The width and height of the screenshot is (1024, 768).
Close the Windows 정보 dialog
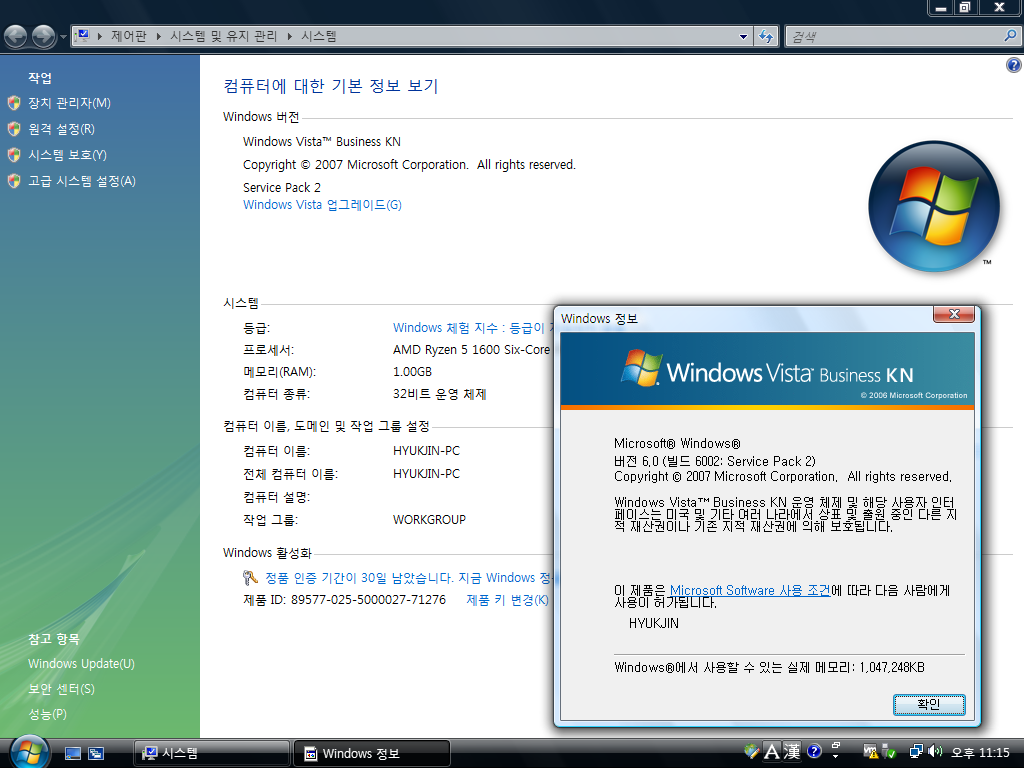point(953,314)
